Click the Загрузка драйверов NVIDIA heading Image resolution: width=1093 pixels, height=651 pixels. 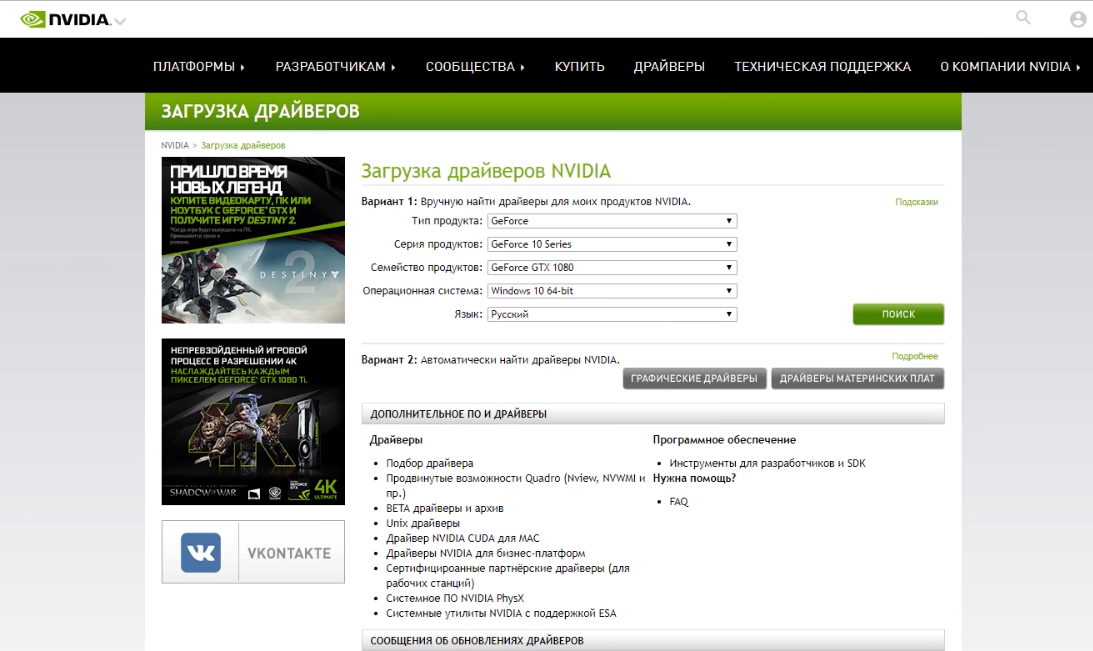point(486,171)
